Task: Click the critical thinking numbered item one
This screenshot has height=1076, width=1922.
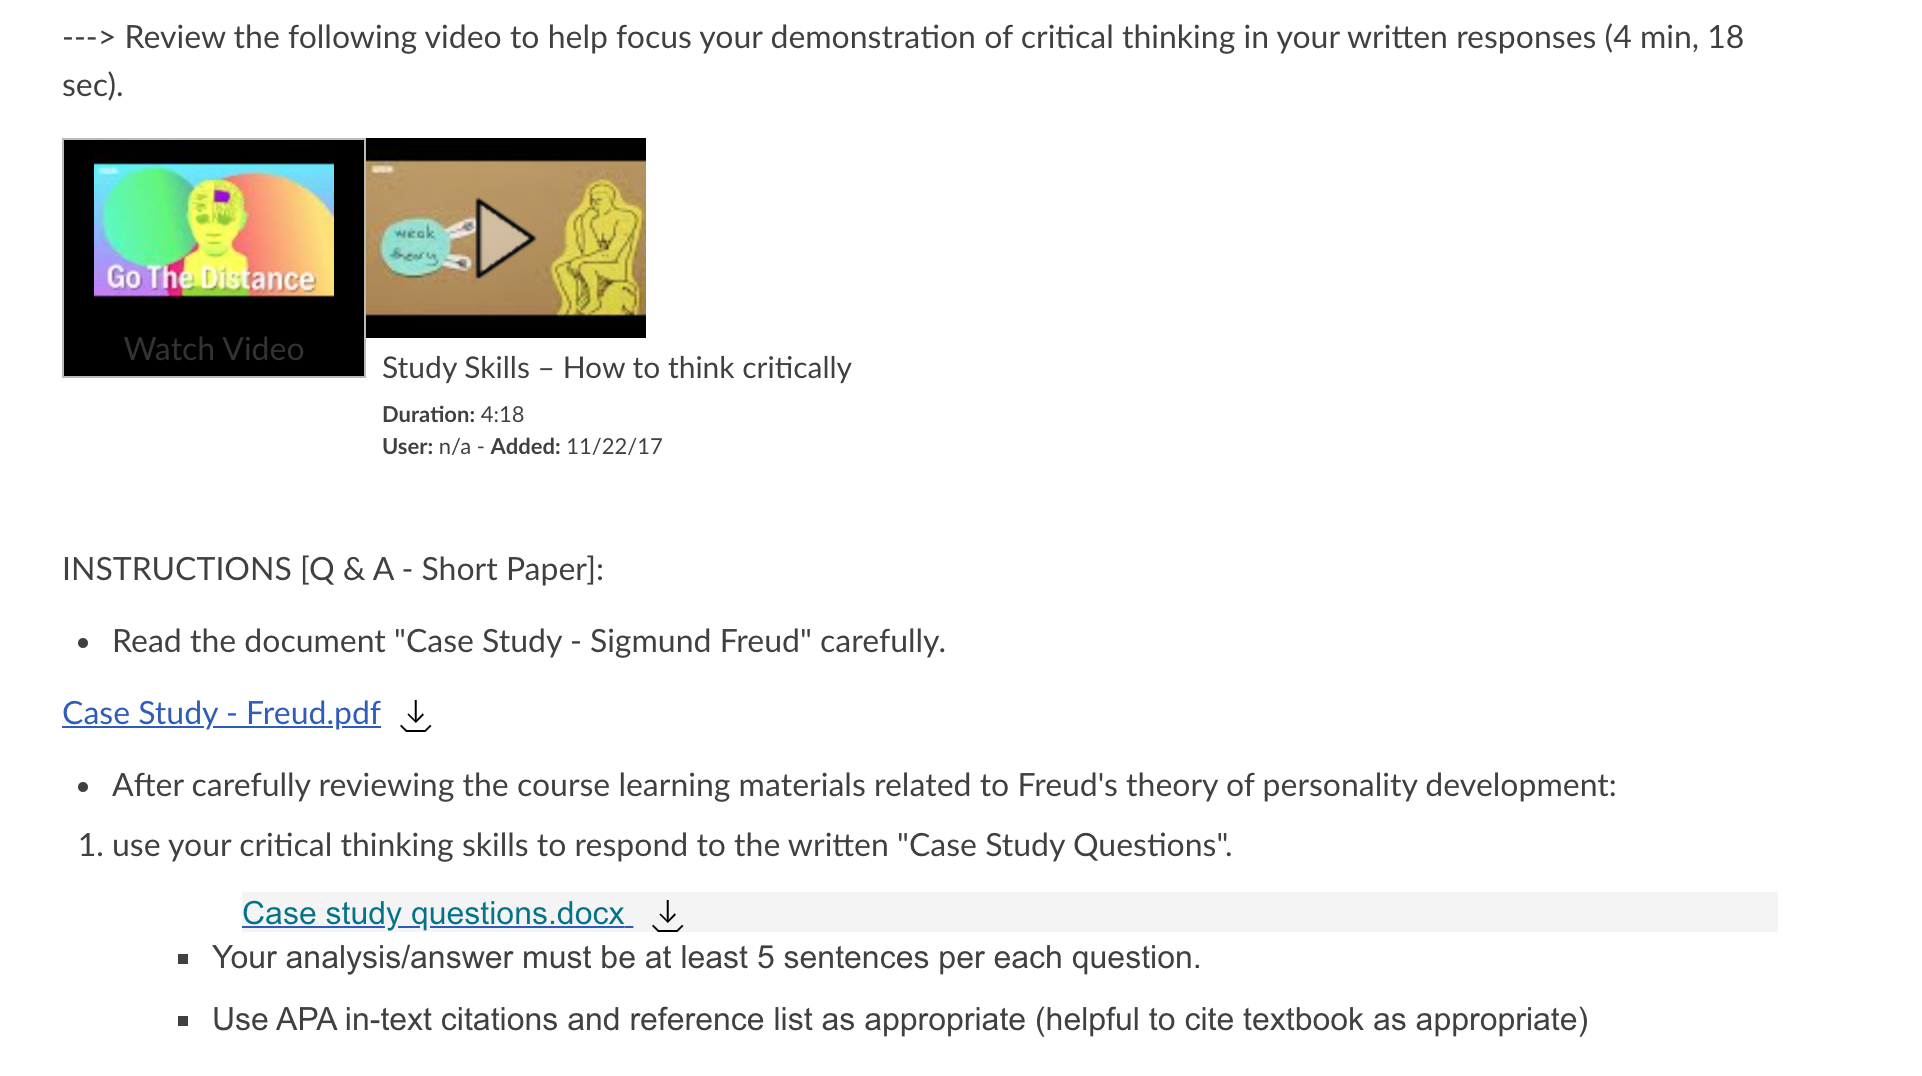Action: click(x=672, y=845)
